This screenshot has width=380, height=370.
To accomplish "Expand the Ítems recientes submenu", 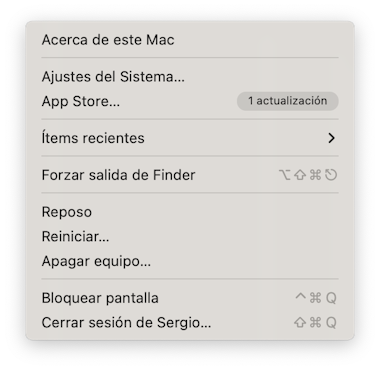I will pos(190,138).
